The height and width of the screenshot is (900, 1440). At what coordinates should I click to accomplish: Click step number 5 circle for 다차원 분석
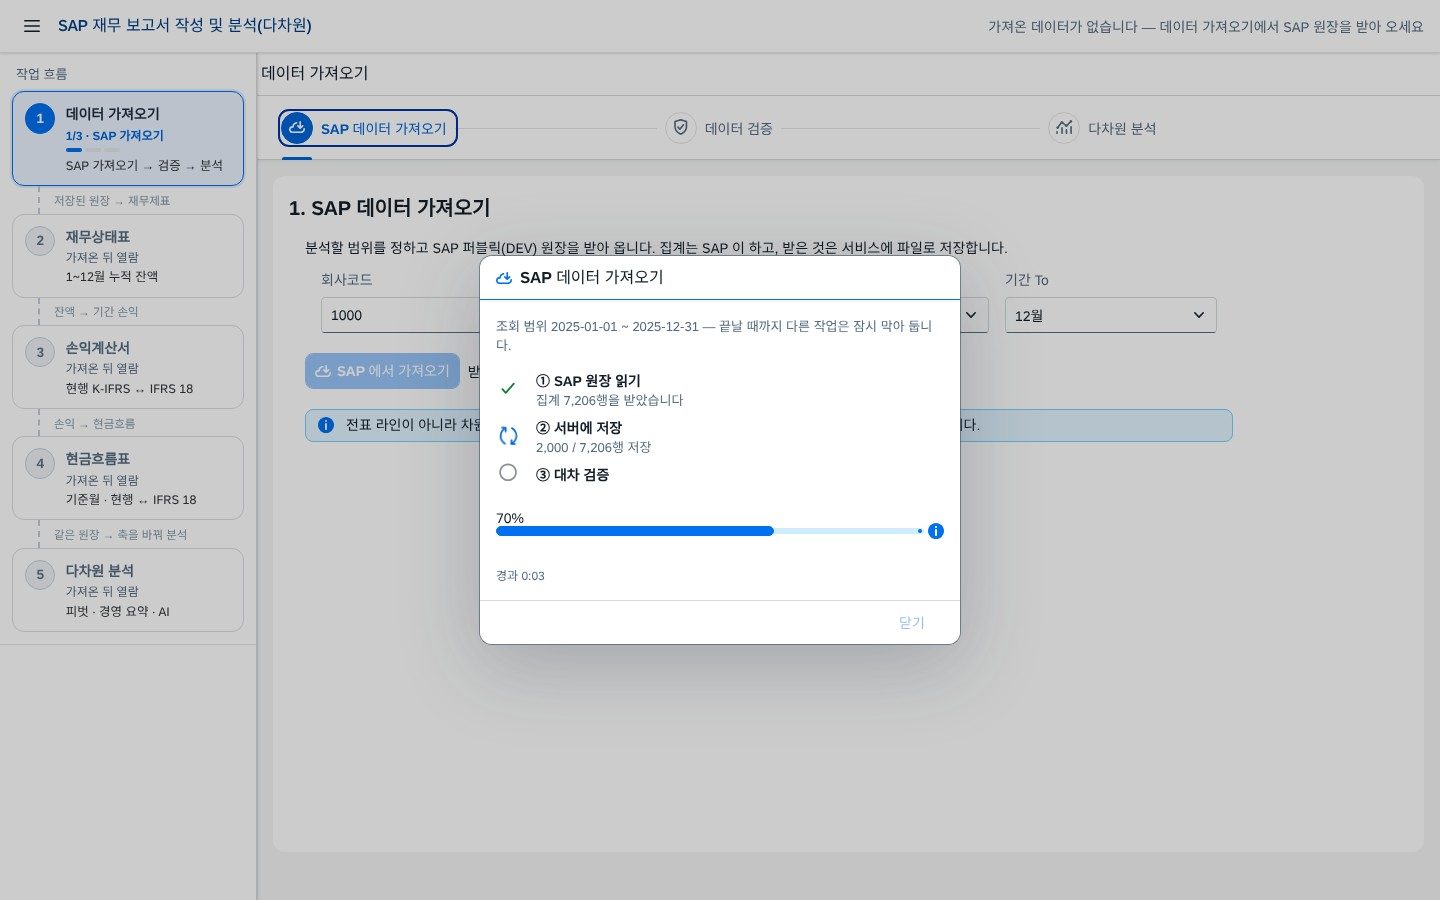40,574
